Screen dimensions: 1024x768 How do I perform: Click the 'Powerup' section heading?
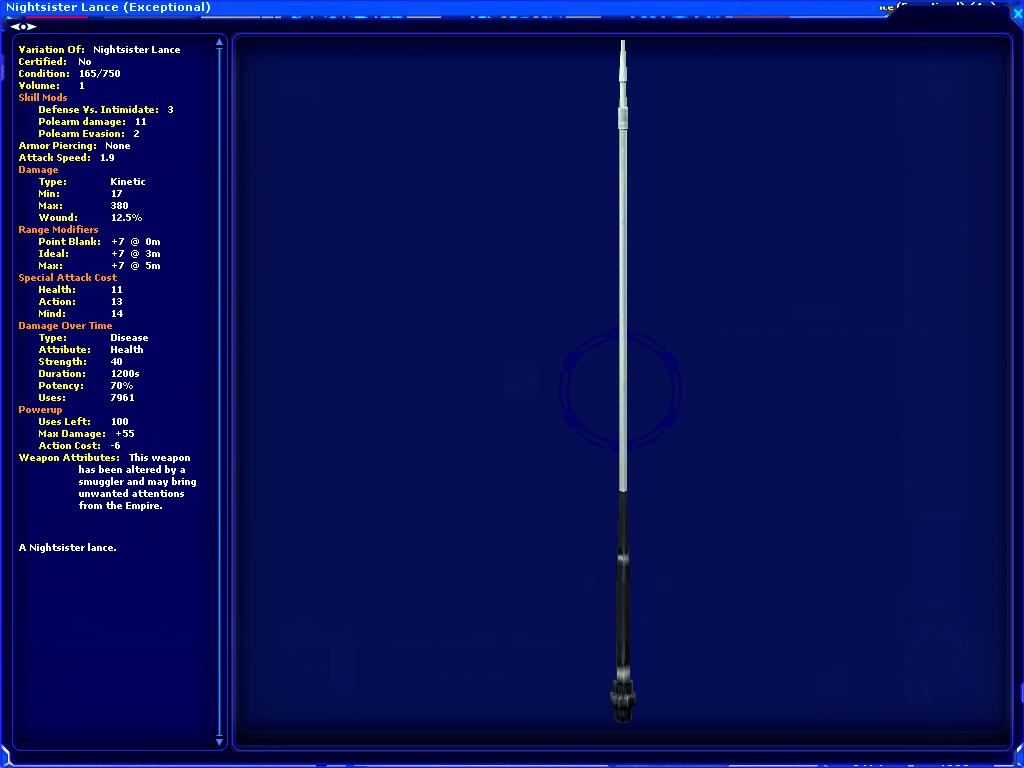tap(40, 409)
